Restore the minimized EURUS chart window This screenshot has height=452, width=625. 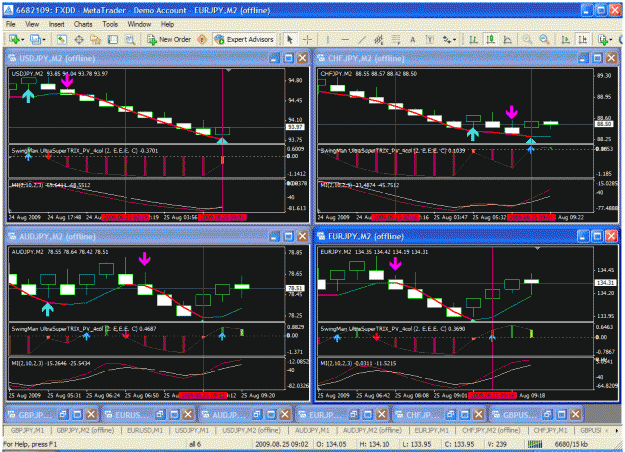160,415
